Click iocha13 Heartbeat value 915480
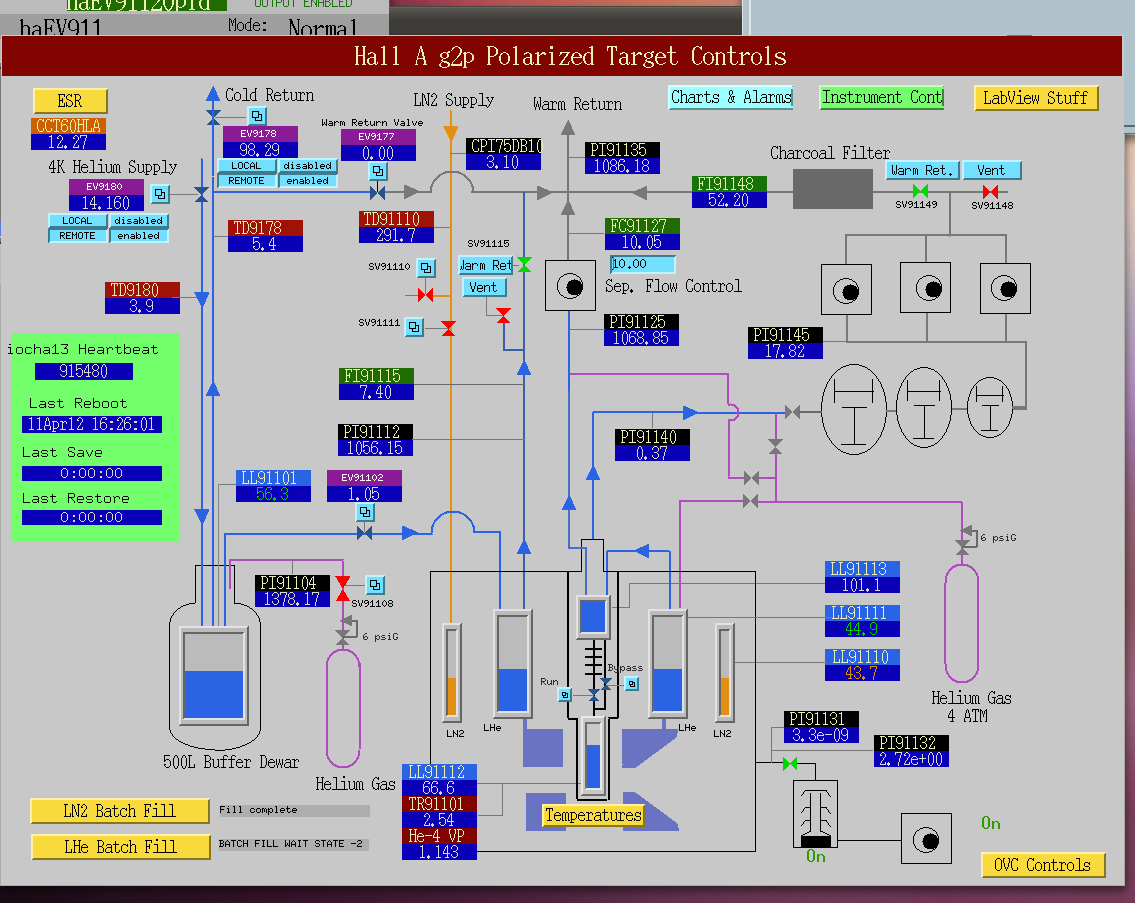 pyautogui.click(x=84, y=371)
